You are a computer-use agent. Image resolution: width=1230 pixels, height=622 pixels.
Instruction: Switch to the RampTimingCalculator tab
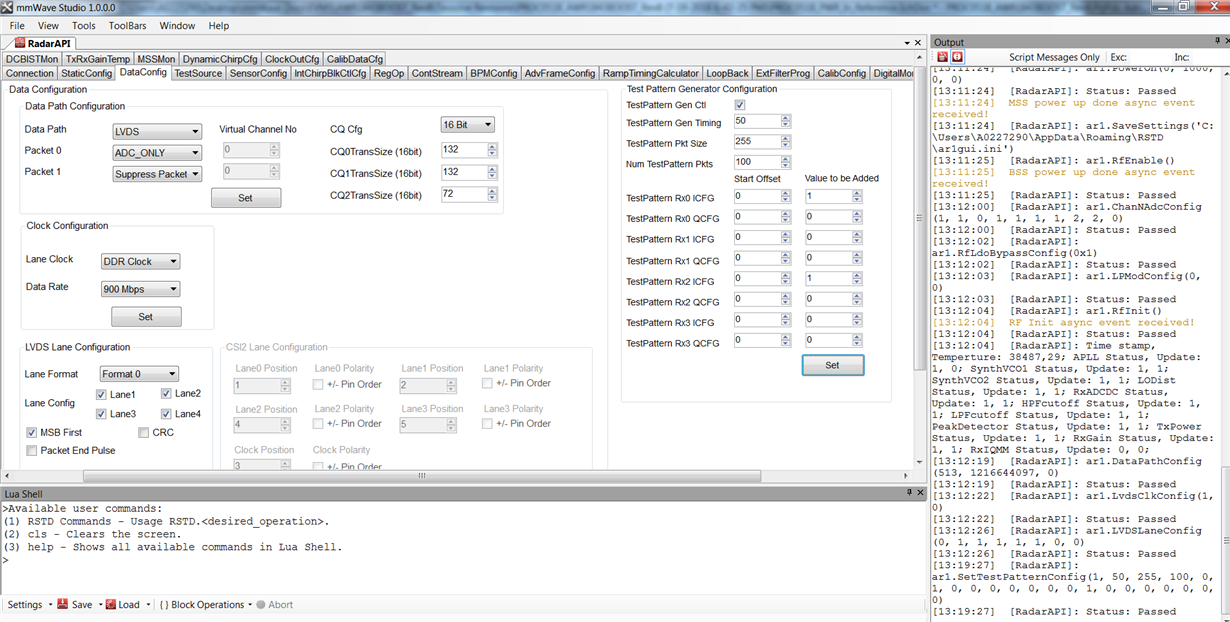(x=650, y=73)
